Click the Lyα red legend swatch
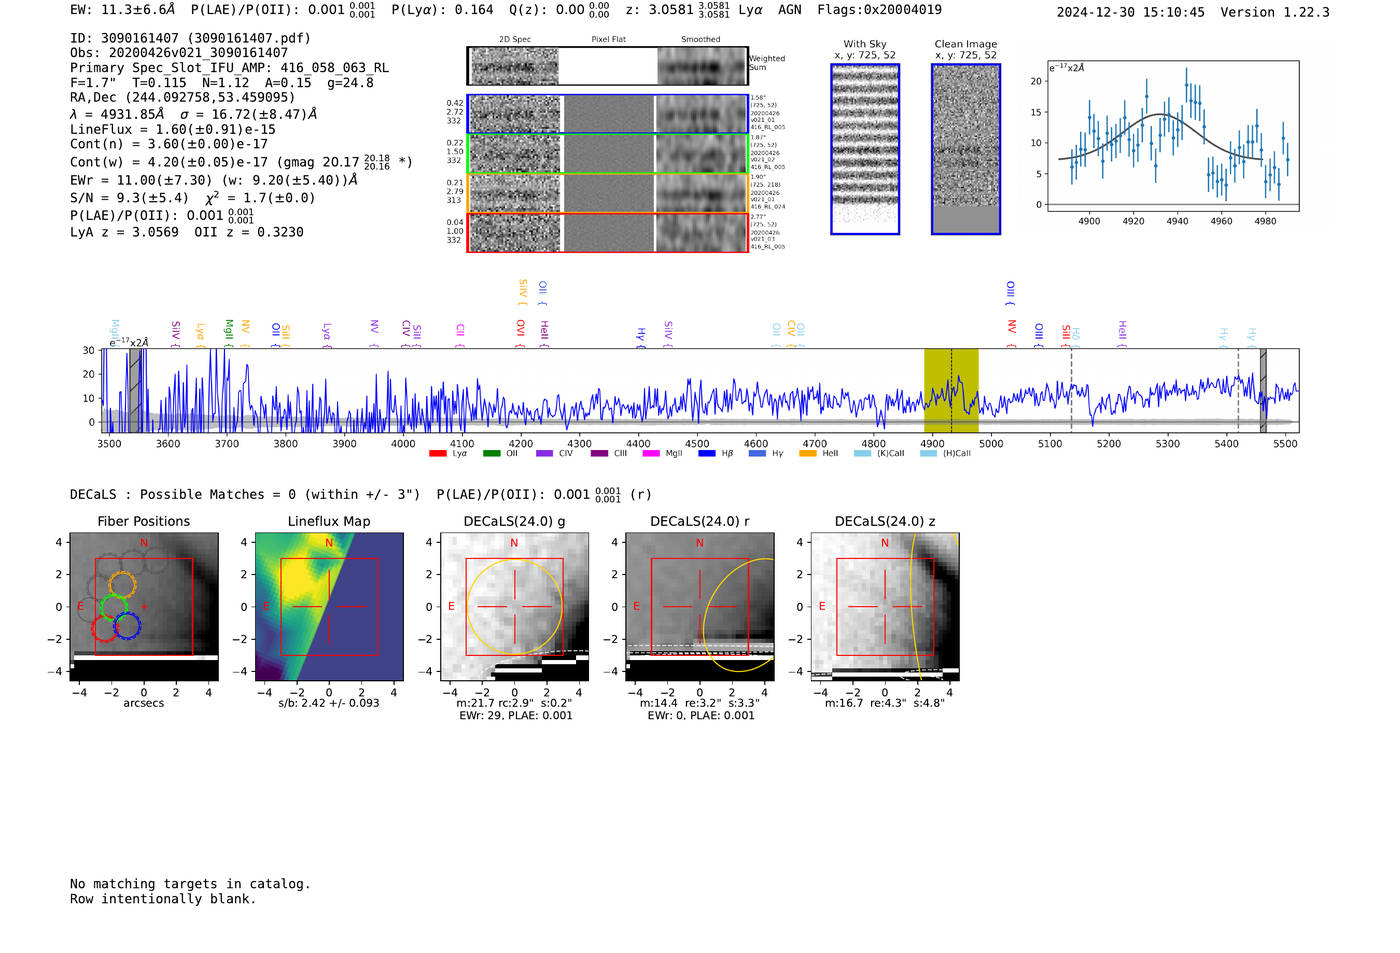 (437, 454)
